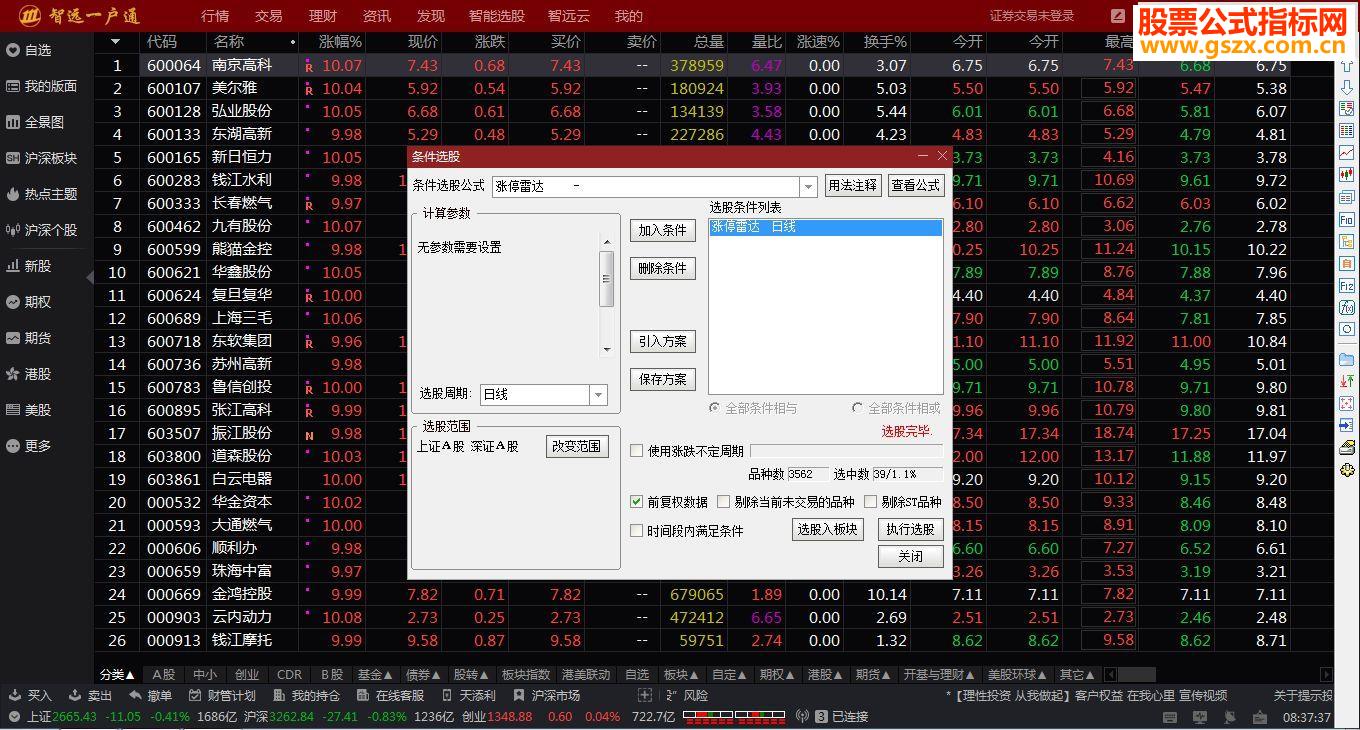Switch to the 板块指数 bottom tab

coord(526,675)
